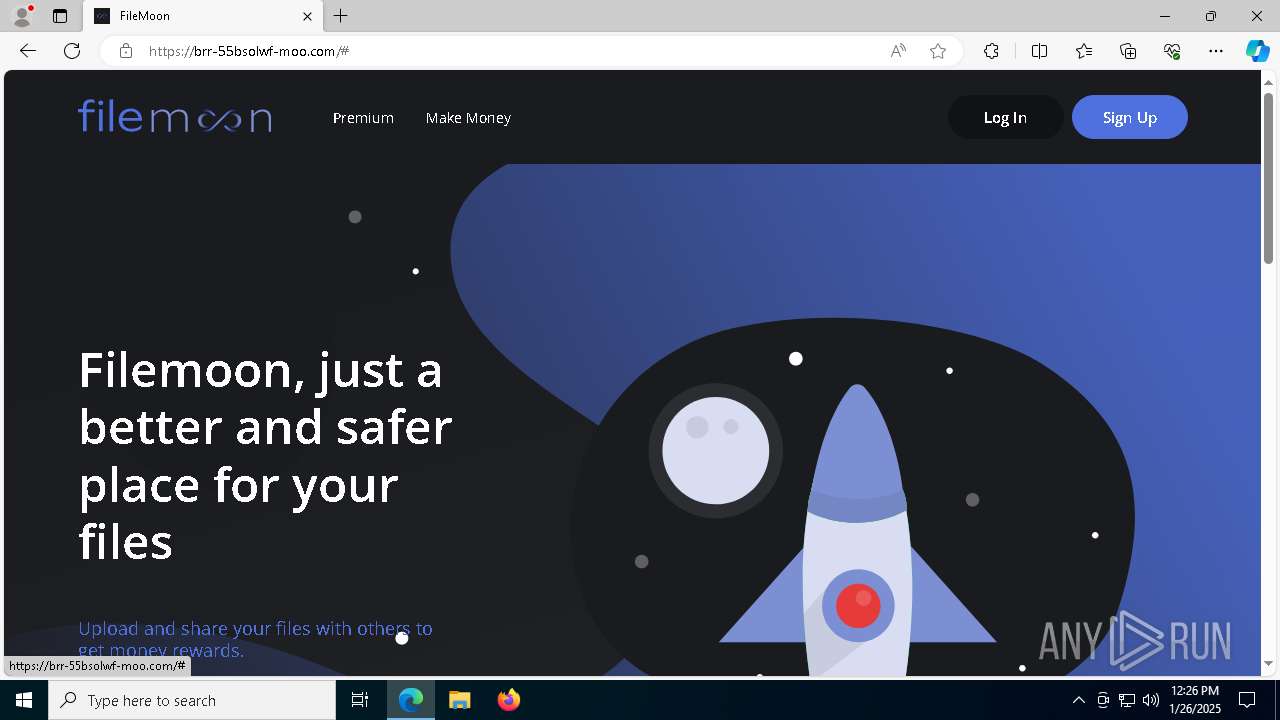Screen dimensions: 1280x720
Task: Open the Favorites list
Action: pyautogui.click(x=1084, y=51)
